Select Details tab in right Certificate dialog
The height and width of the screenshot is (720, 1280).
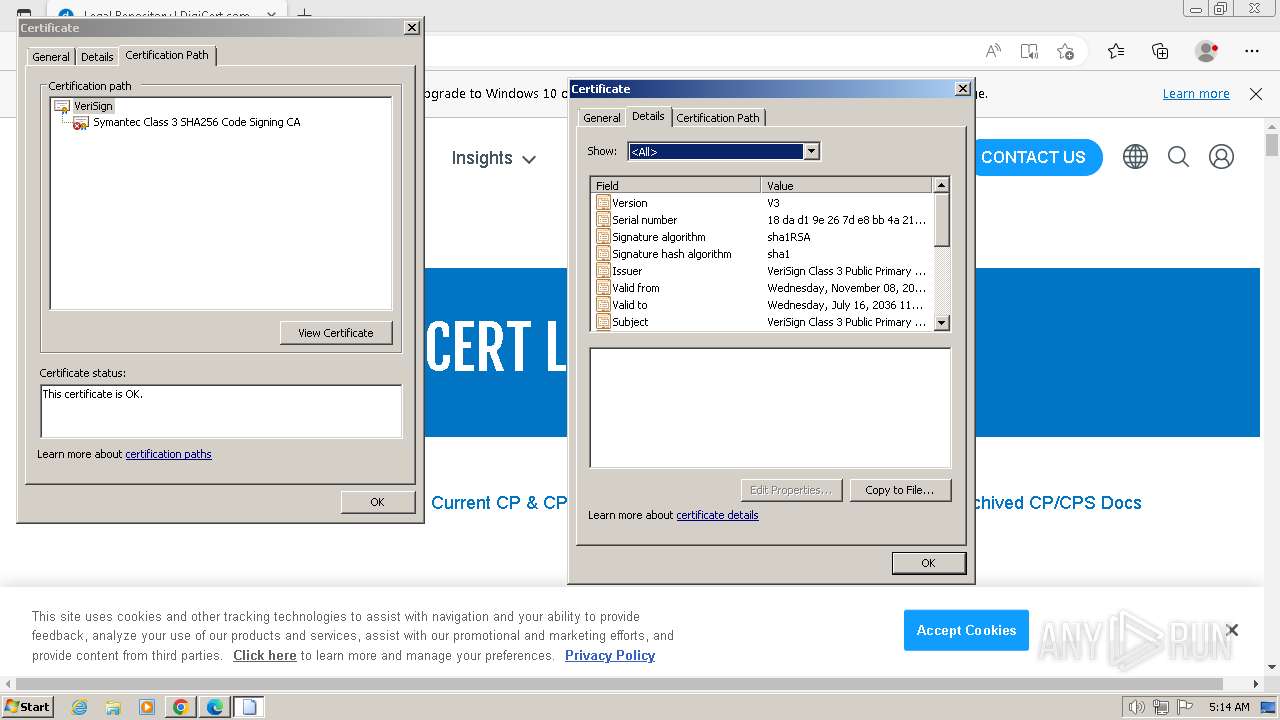[x=648, y=116]
